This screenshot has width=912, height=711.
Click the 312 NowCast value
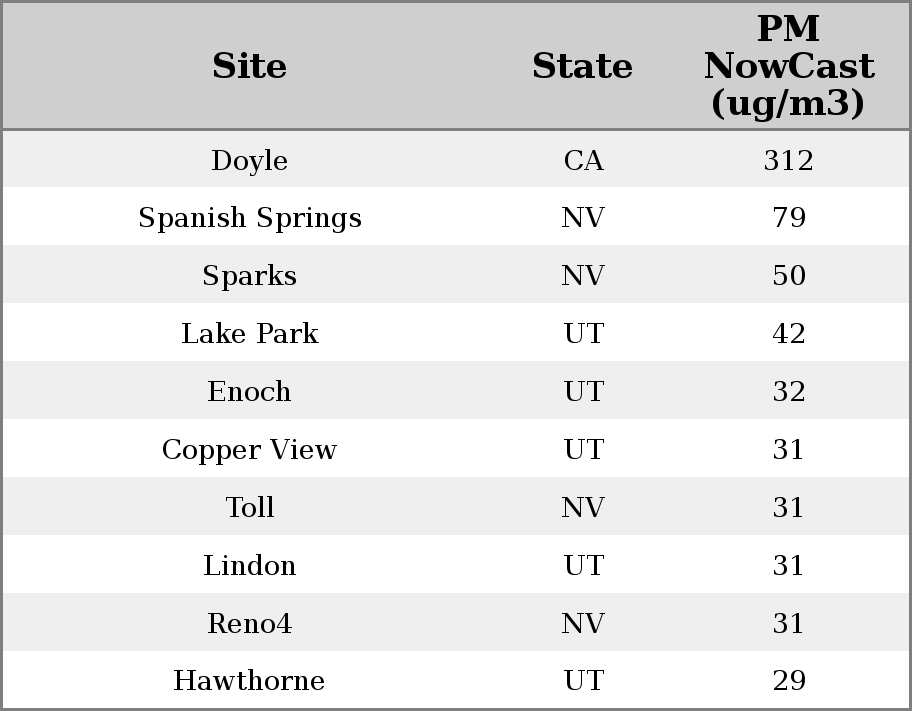click(x=788, y=160)
